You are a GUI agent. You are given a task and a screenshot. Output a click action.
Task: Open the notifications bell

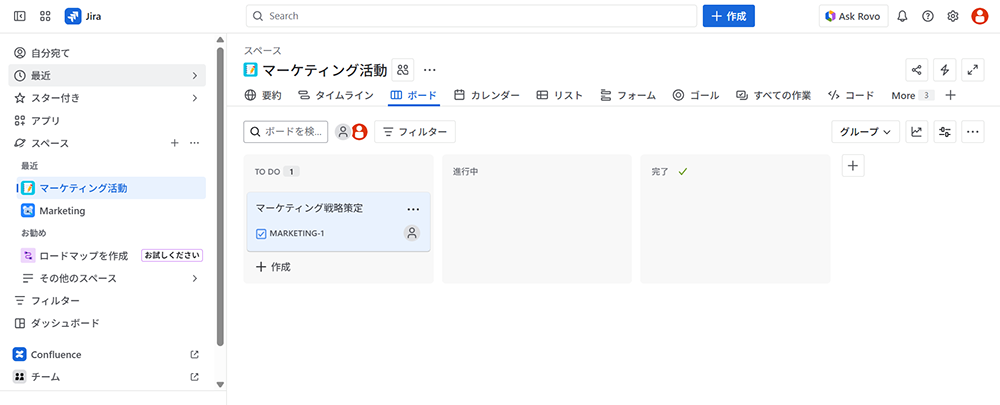tap(902, 16)
